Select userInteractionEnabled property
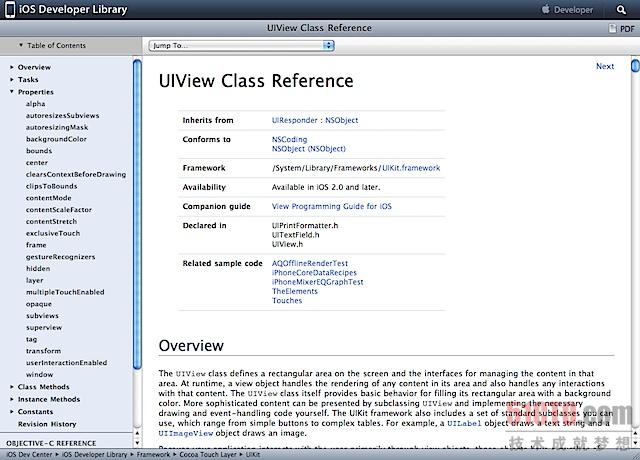The image size is (640, 460). (67, 363)
